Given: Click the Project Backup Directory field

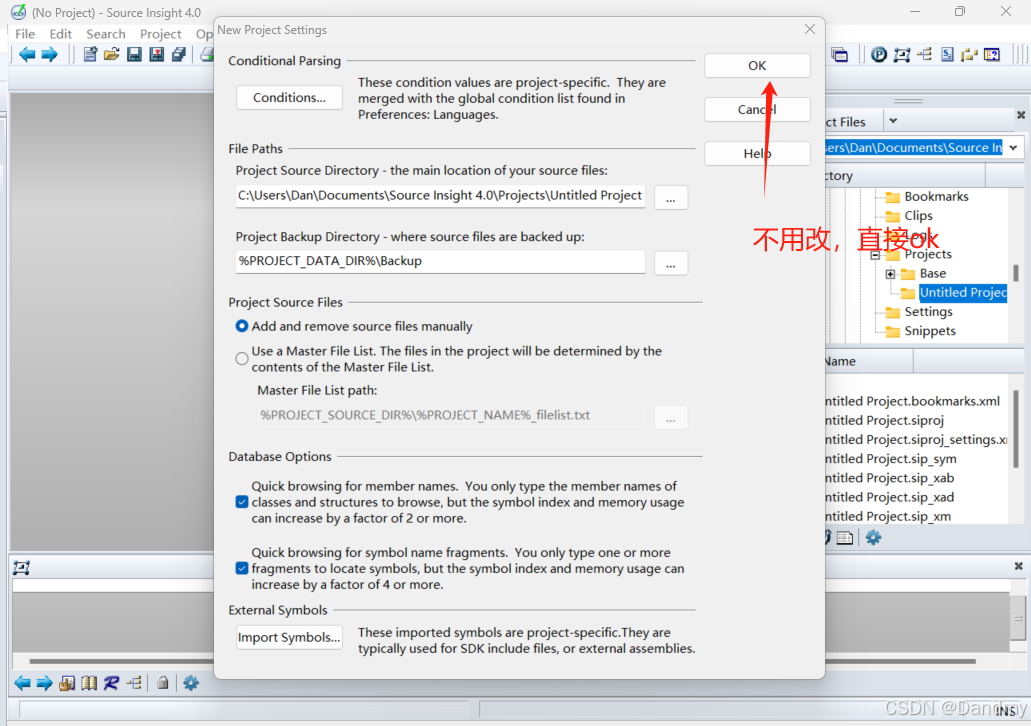Looking at the screenshot, I should click(x=440, y=262).
